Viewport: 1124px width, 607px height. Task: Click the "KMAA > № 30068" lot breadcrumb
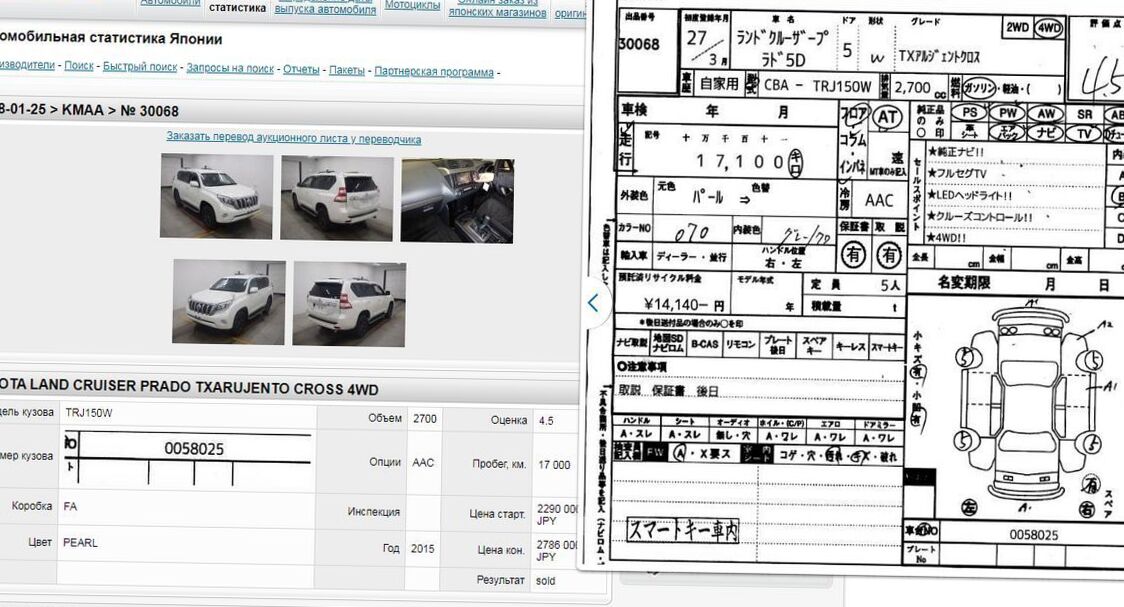tap(120, 110)
